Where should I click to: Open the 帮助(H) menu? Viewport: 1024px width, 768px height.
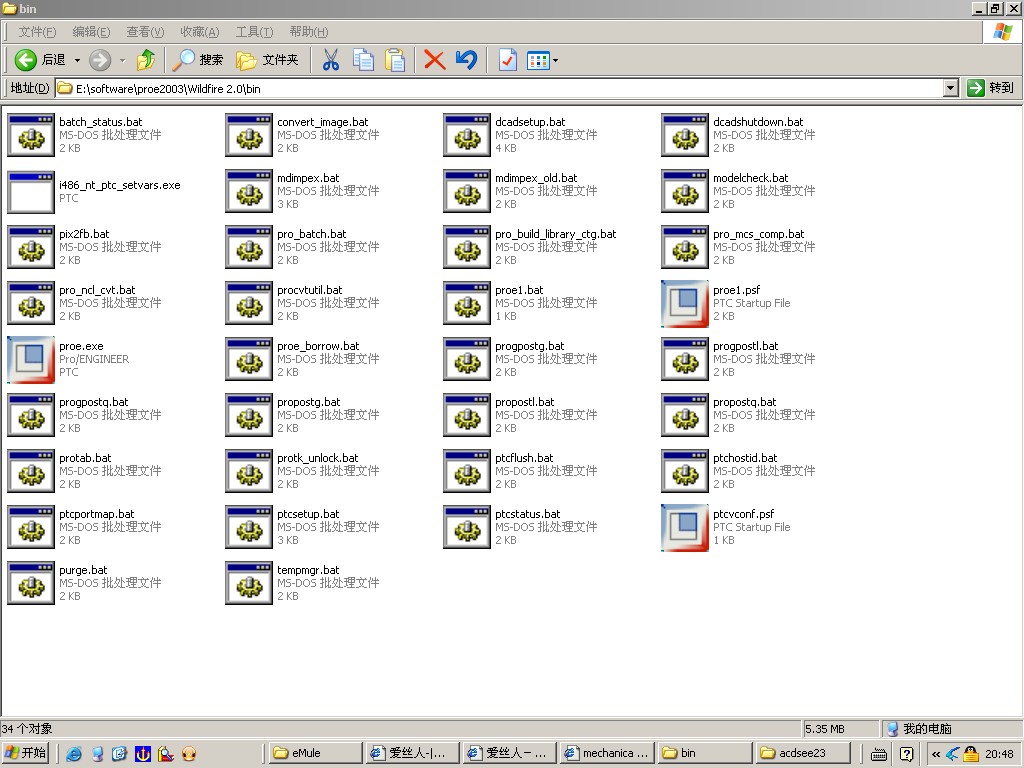[x=309, y=32]
